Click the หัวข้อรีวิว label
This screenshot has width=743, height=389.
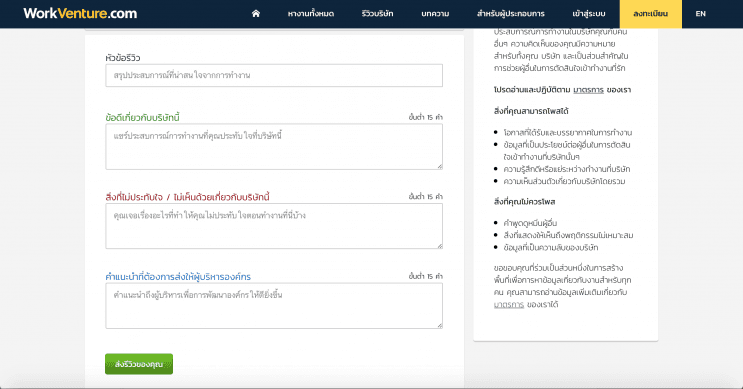click(123, 58)
